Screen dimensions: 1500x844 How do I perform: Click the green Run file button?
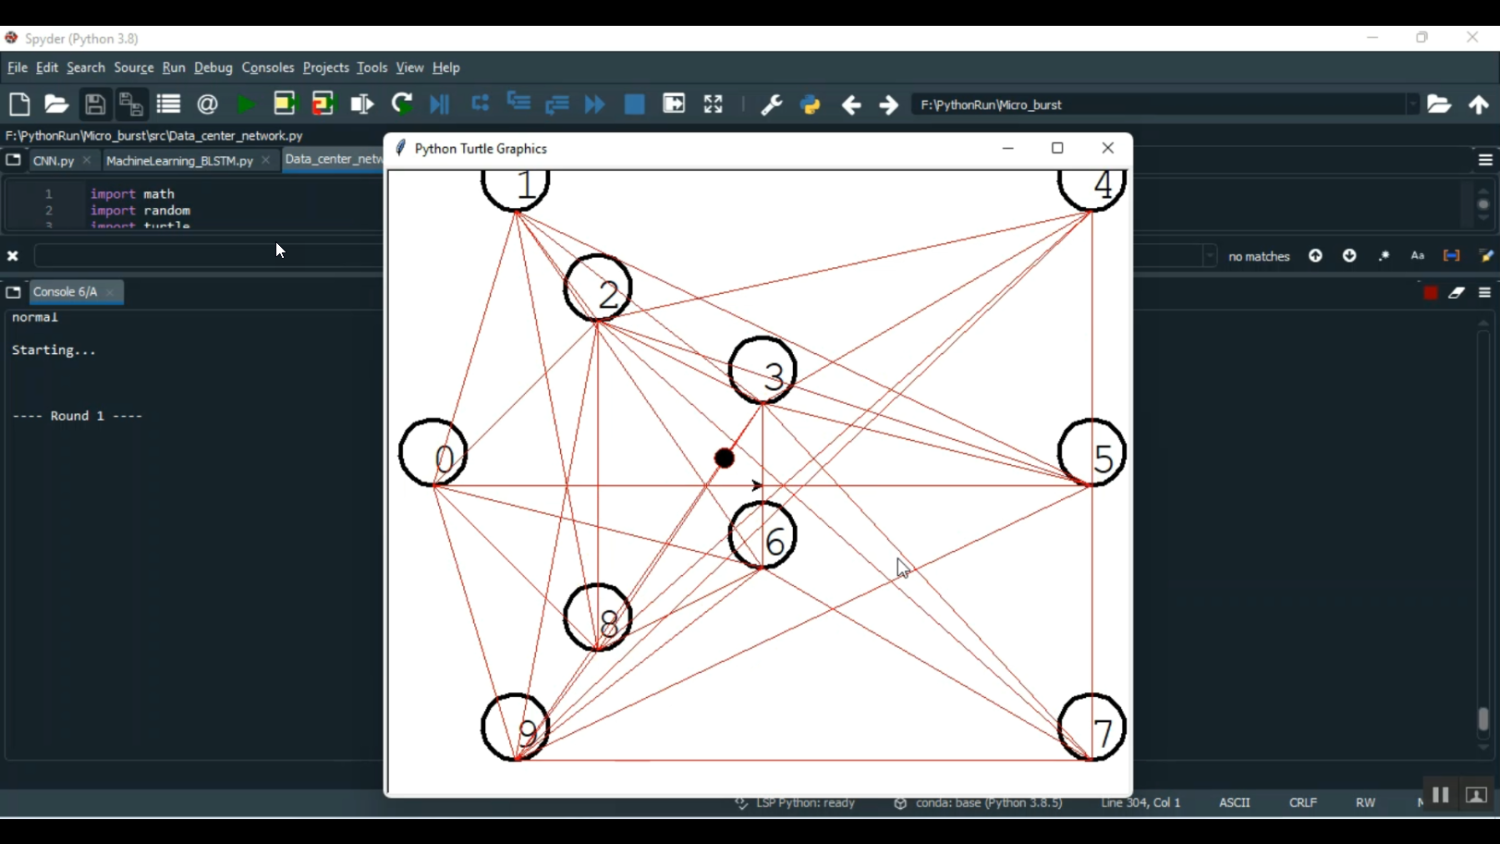[245, 104]
